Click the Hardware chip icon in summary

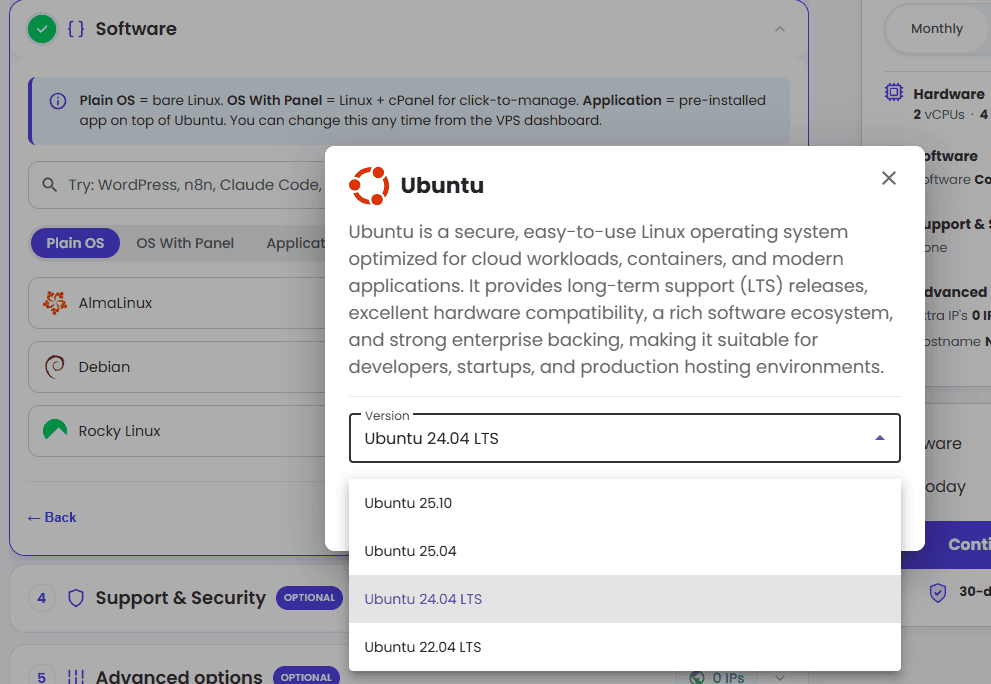(x=894, y=92)
